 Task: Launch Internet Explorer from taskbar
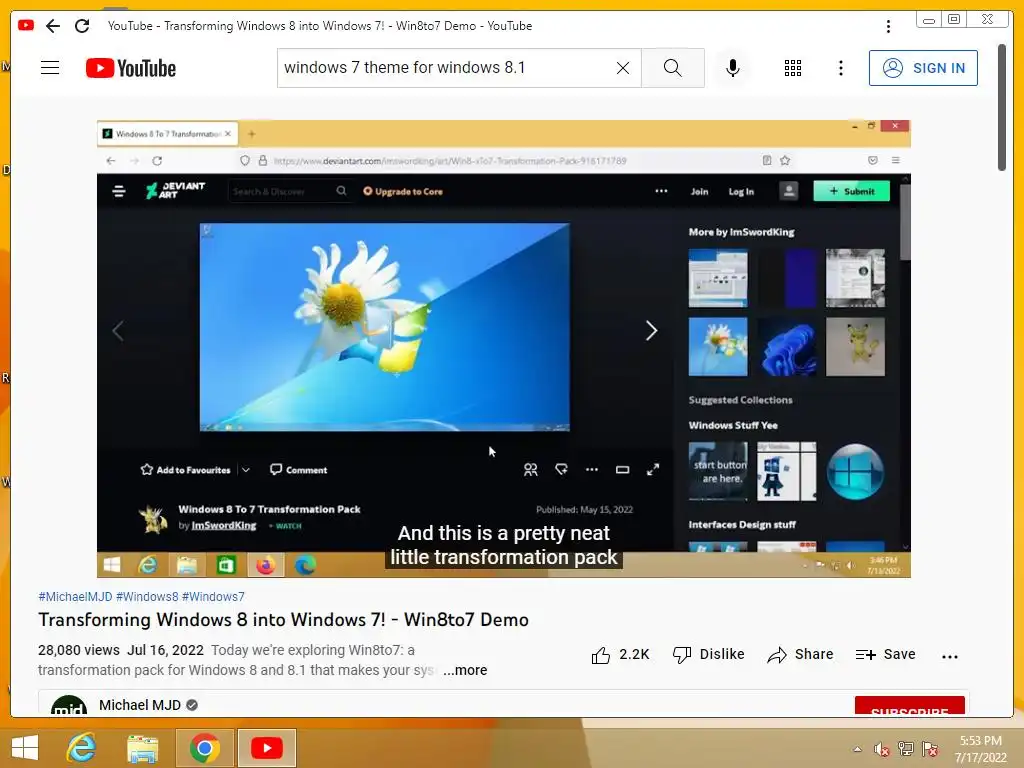pos(82,748)
